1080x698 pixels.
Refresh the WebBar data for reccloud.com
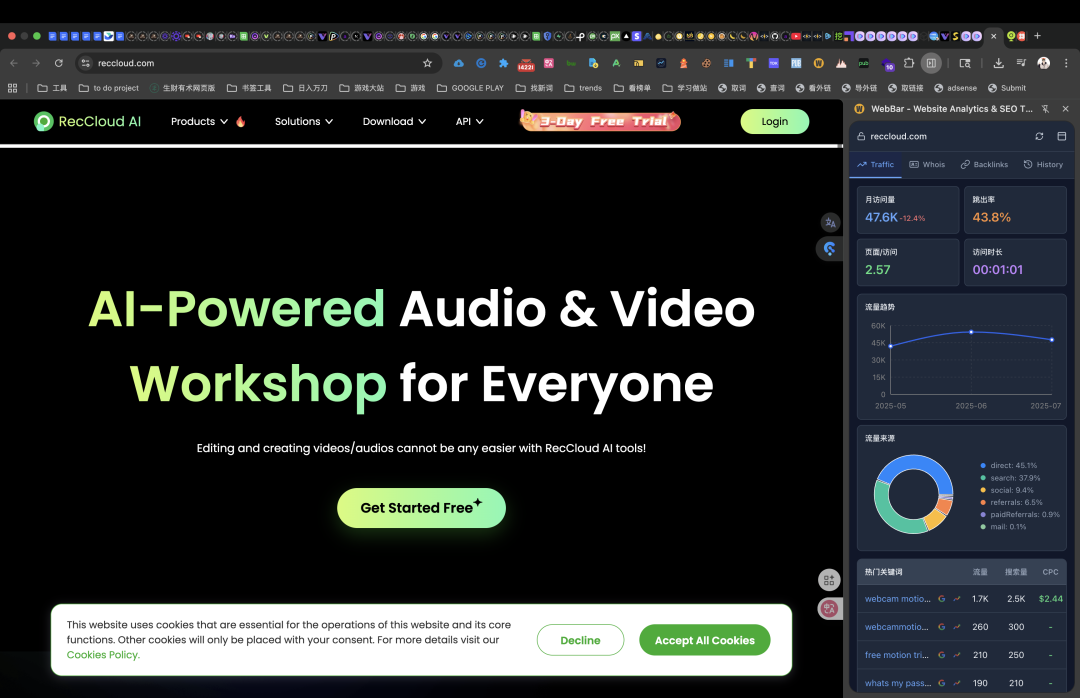tap(1039, 136)
